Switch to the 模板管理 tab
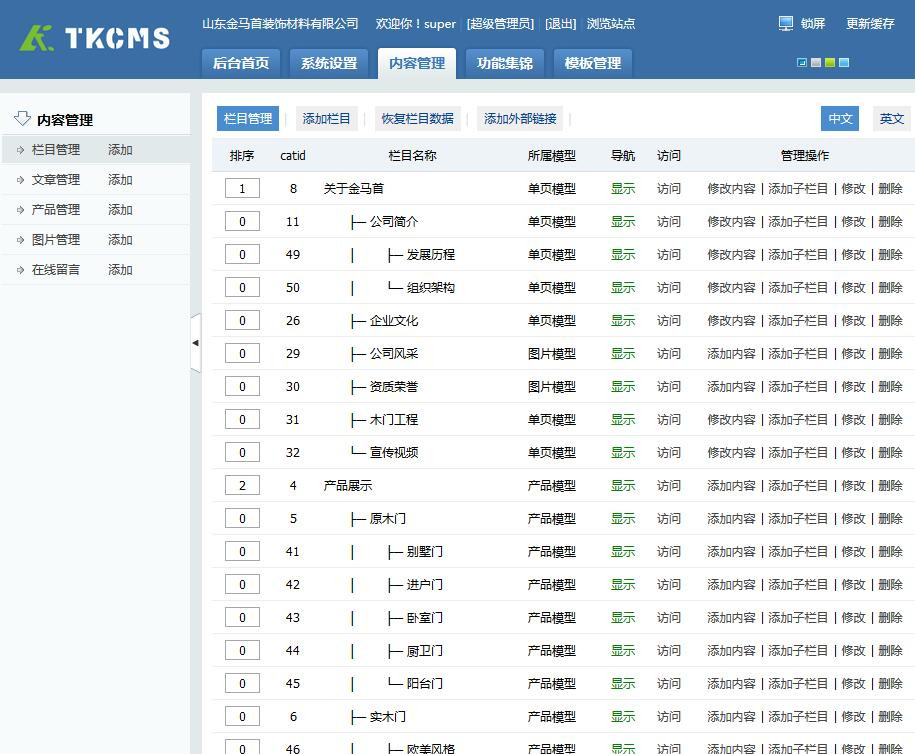Viewport: 915px width, 754px height. pos(593,63)
